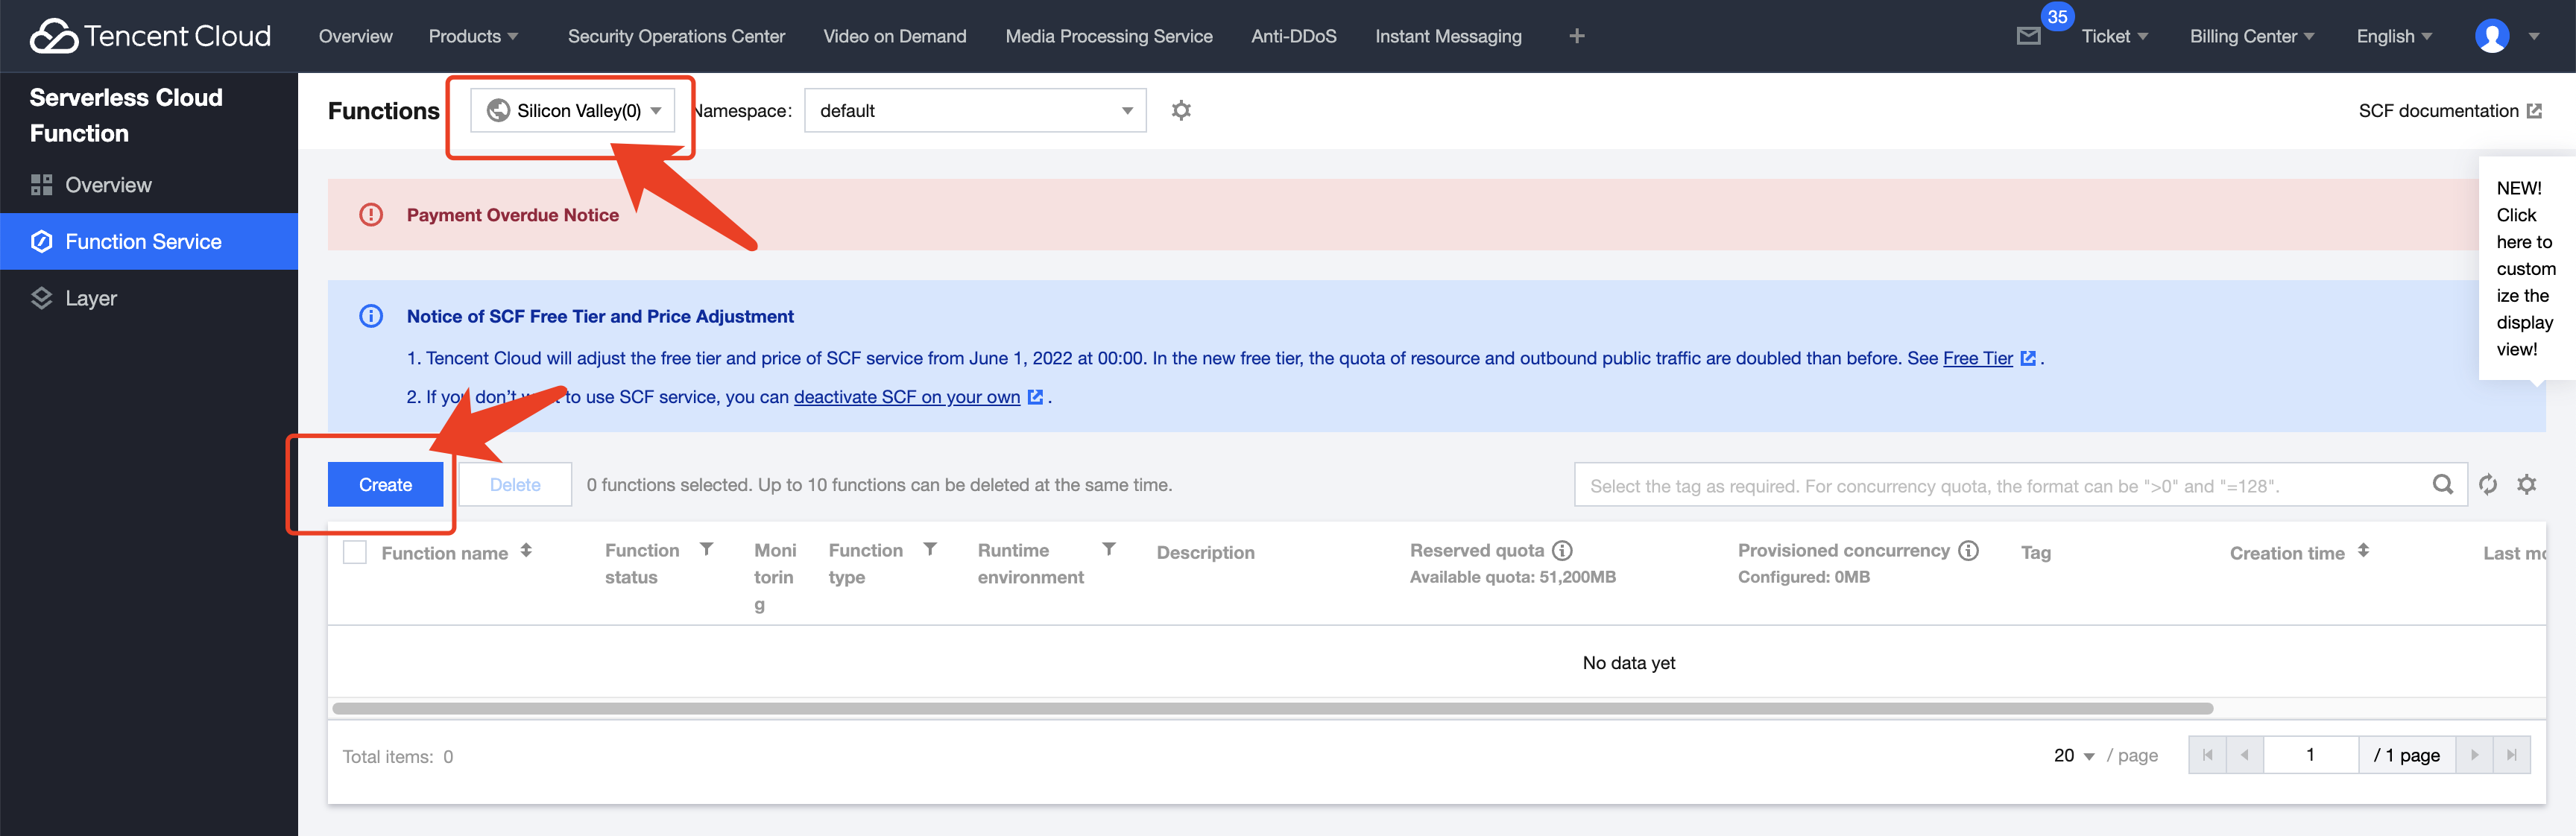Toggle the select-all functions checkbox
The image size is (2576, 836).
(x=355, y=552)
